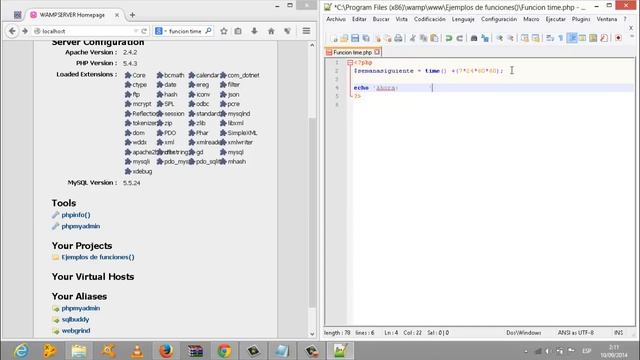
Task: Collapse the php code fold marker
Action: point(350,62)
